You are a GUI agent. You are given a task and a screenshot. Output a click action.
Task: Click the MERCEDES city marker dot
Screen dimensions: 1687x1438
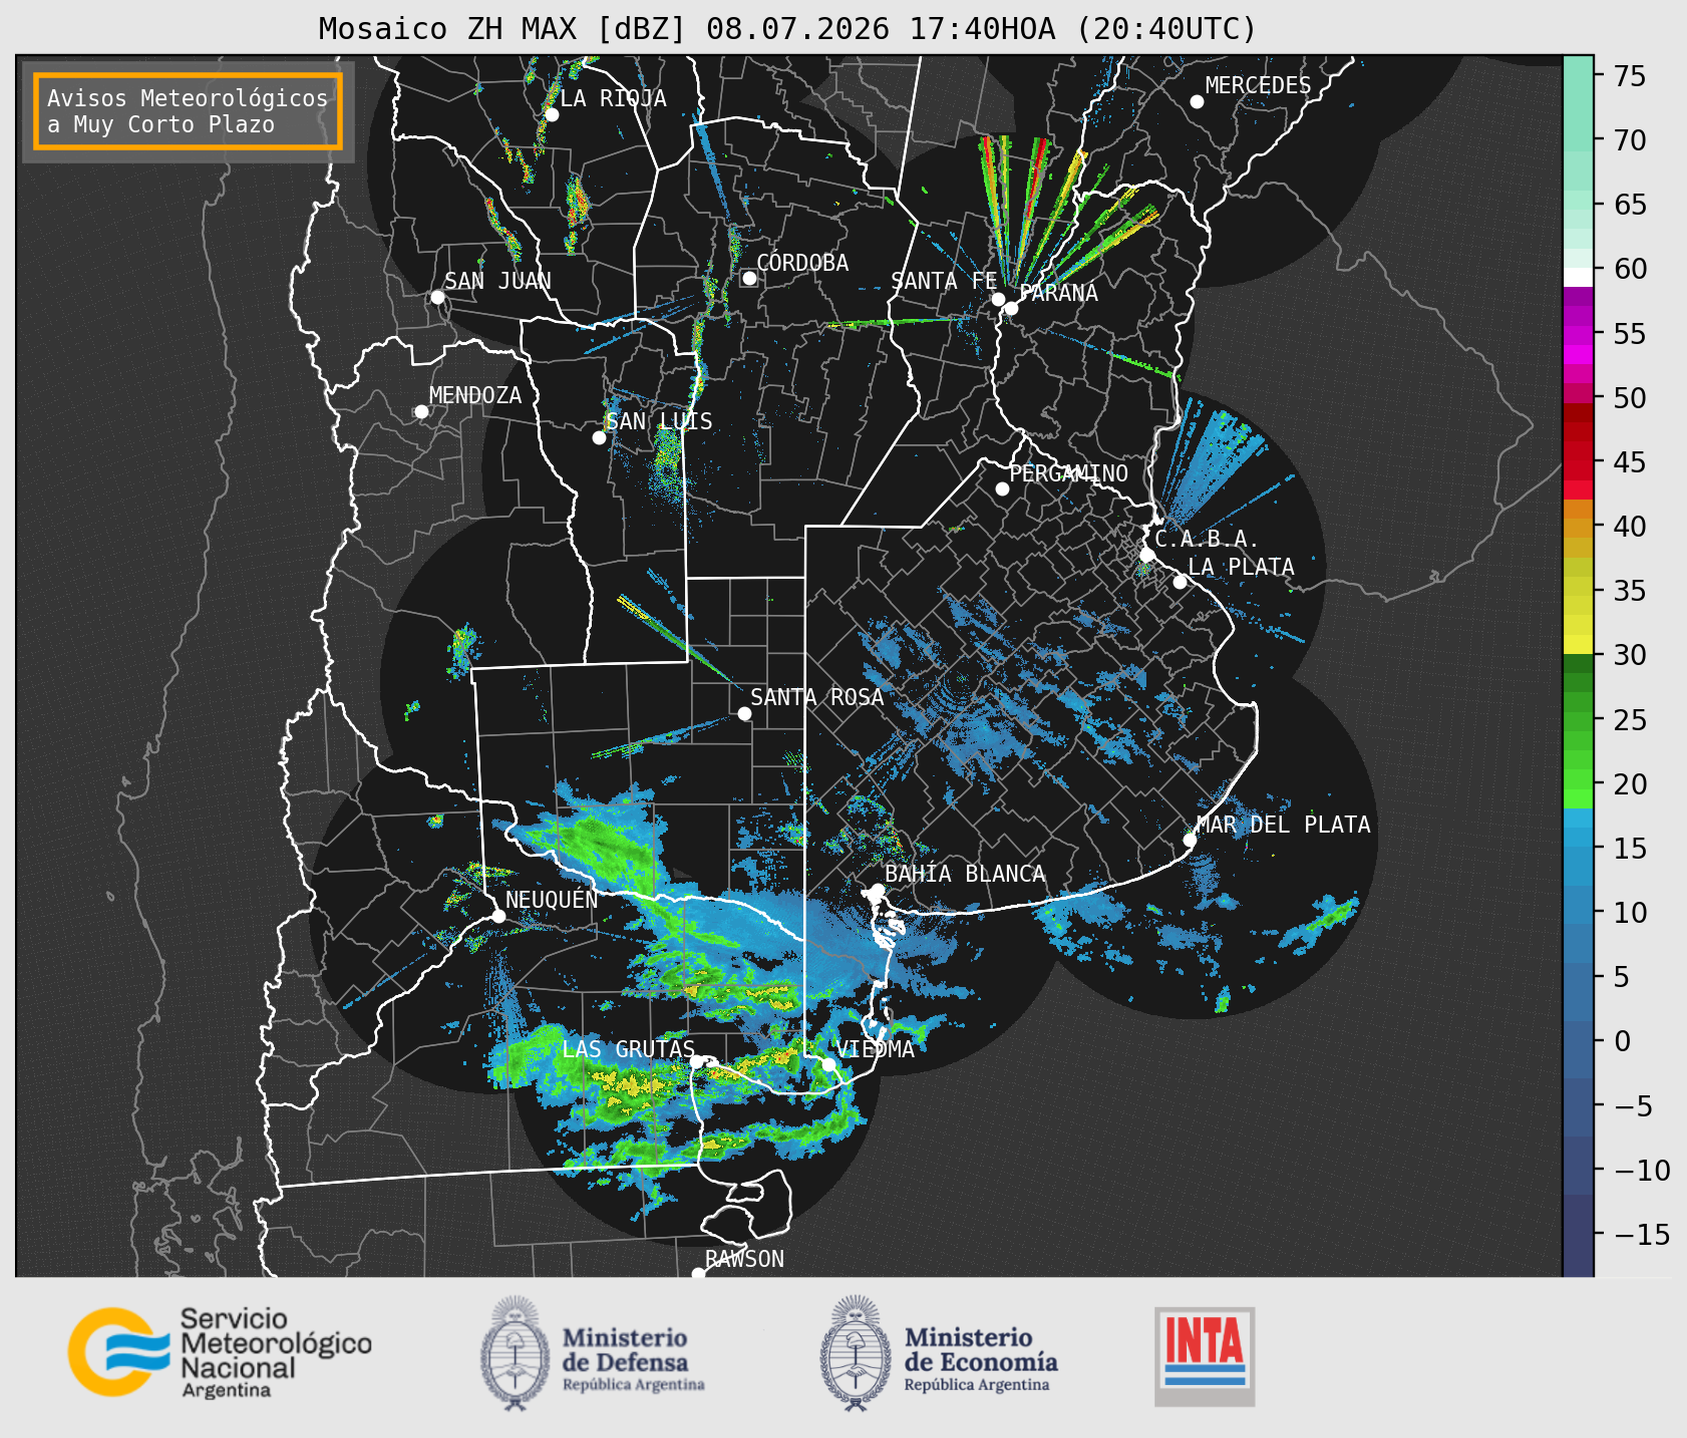coord(1197,101)
